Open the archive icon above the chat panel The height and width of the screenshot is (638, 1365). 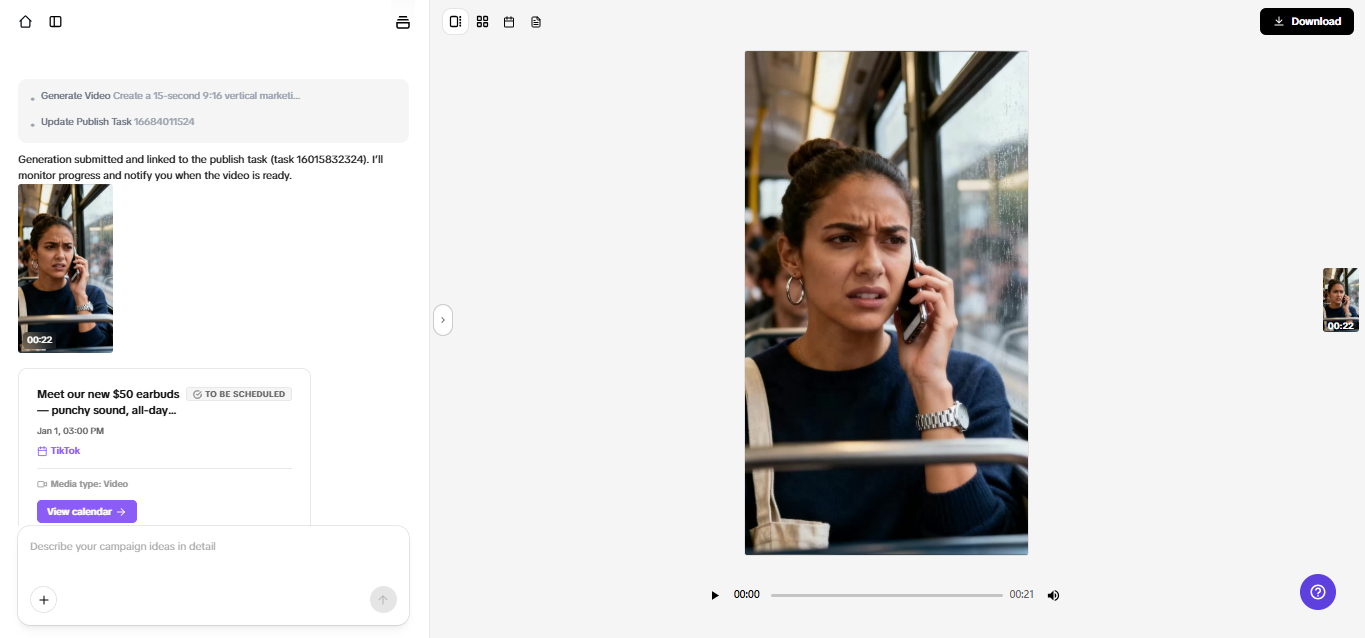tap(402, 21)
